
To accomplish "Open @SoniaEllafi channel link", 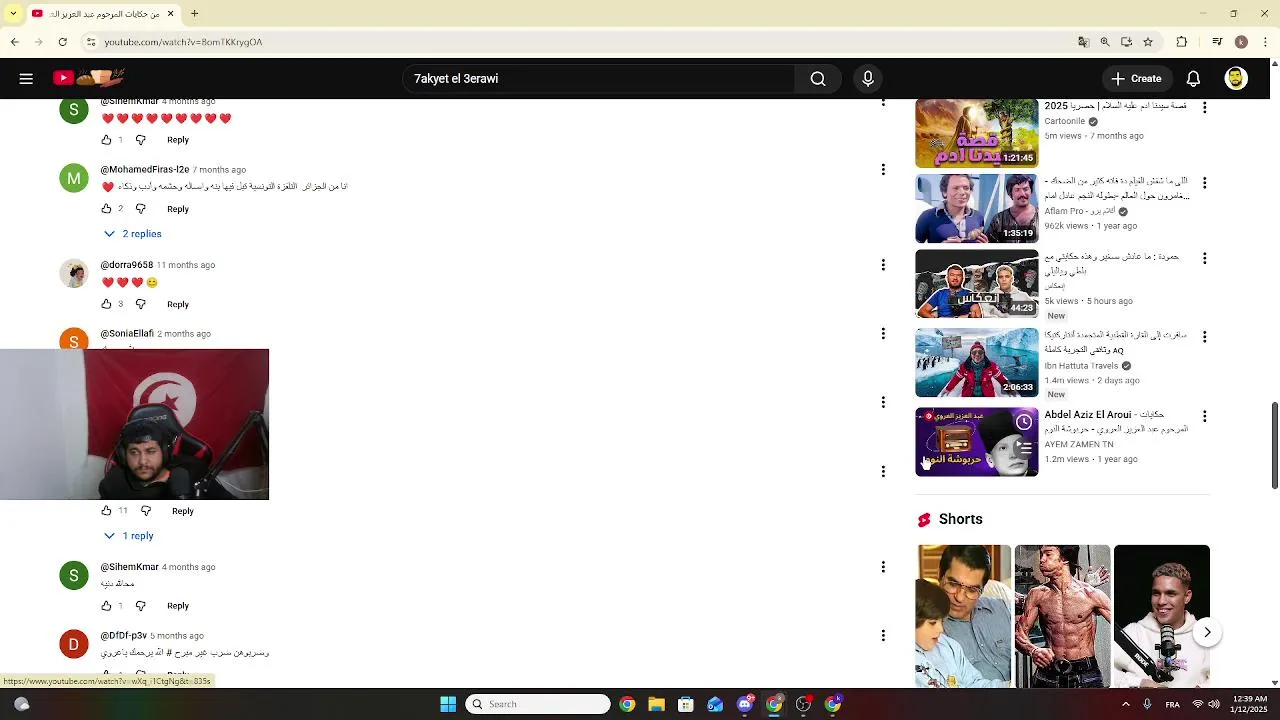I will [x=127, y=334].
